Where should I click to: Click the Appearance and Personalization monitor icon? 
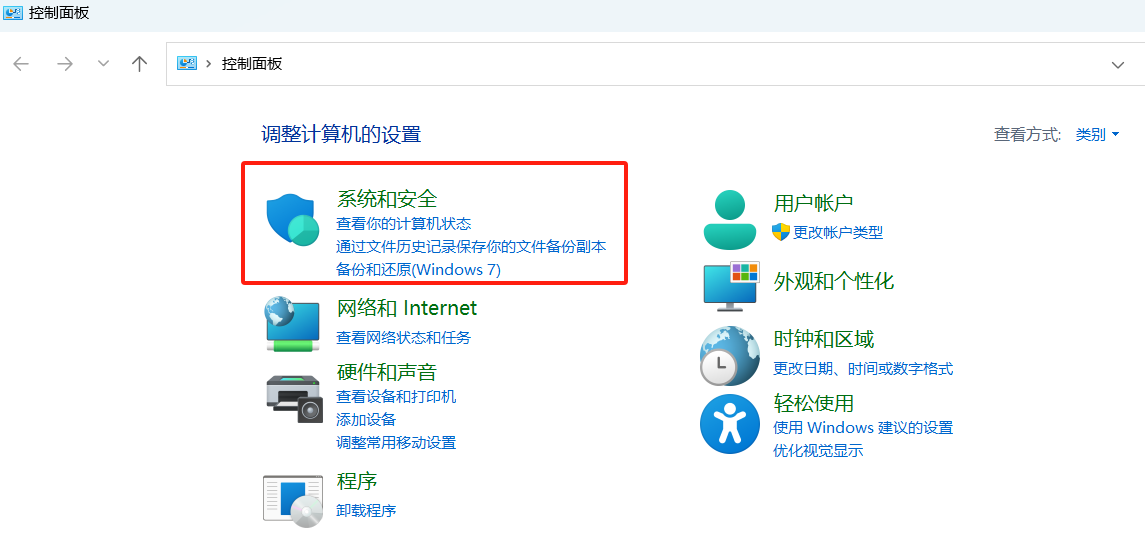click(x=731, y=287)
